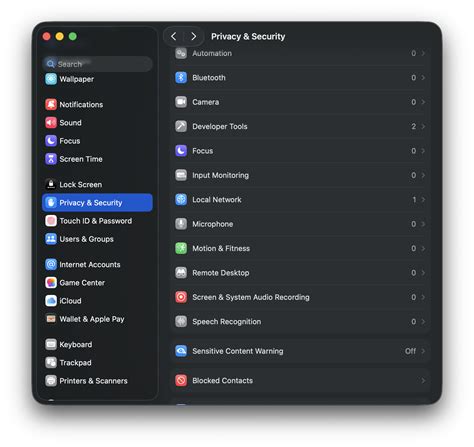The width and height of the screenshot is (474, 447).
Task: Click the Motion & Fitness label
Action: click(221, 248)
